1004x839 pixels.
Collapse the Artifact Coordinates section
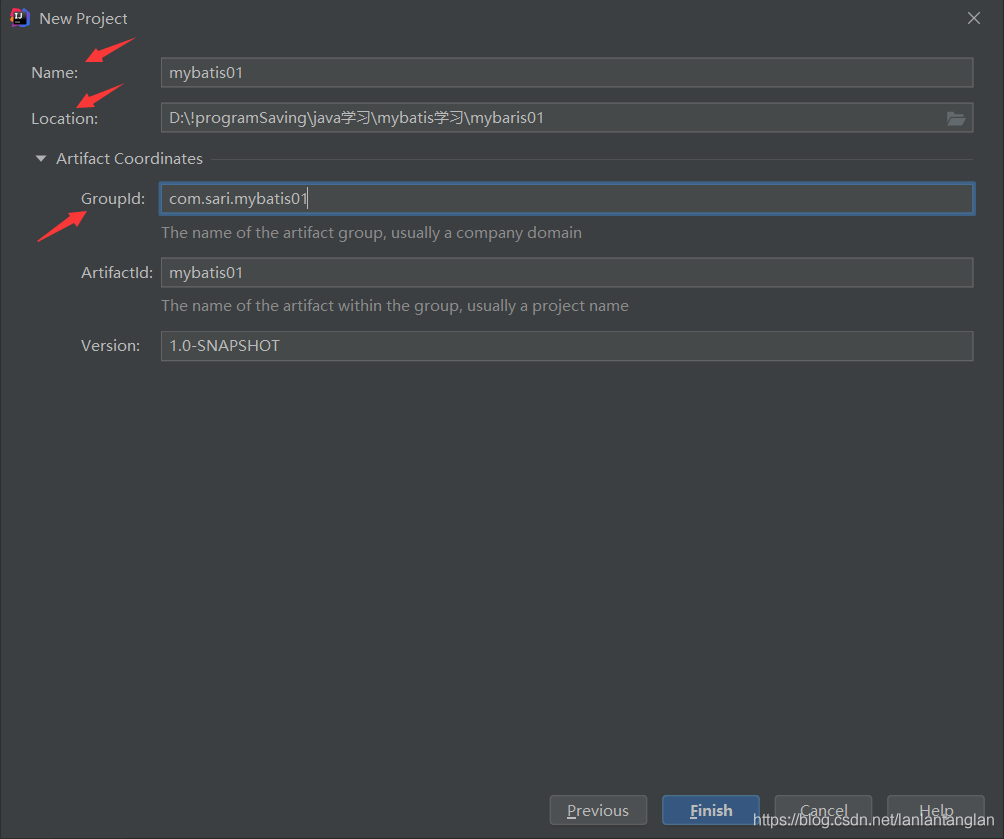pos(41,158)
